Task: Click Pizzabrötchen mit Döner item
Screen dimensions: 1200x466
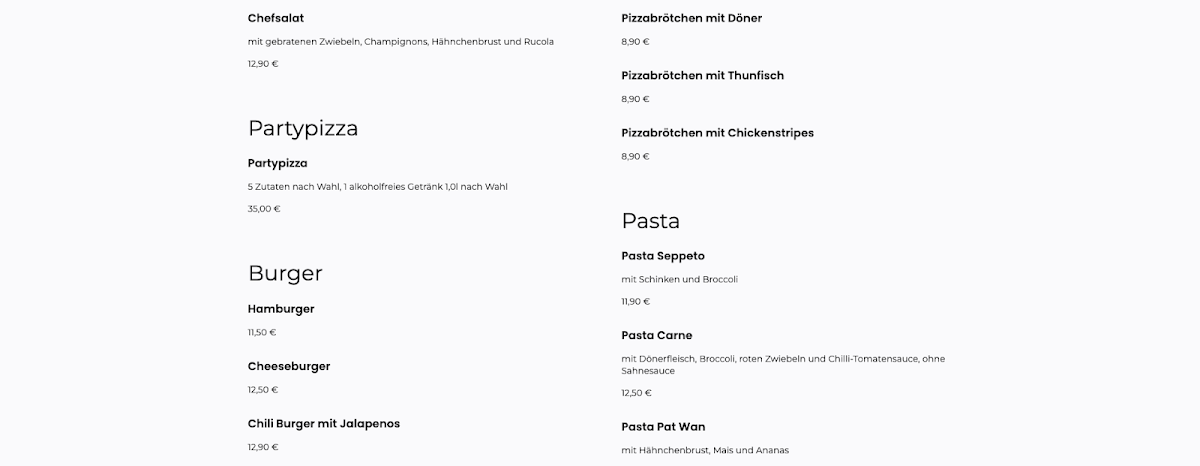Action: click(x=691, y=18)
